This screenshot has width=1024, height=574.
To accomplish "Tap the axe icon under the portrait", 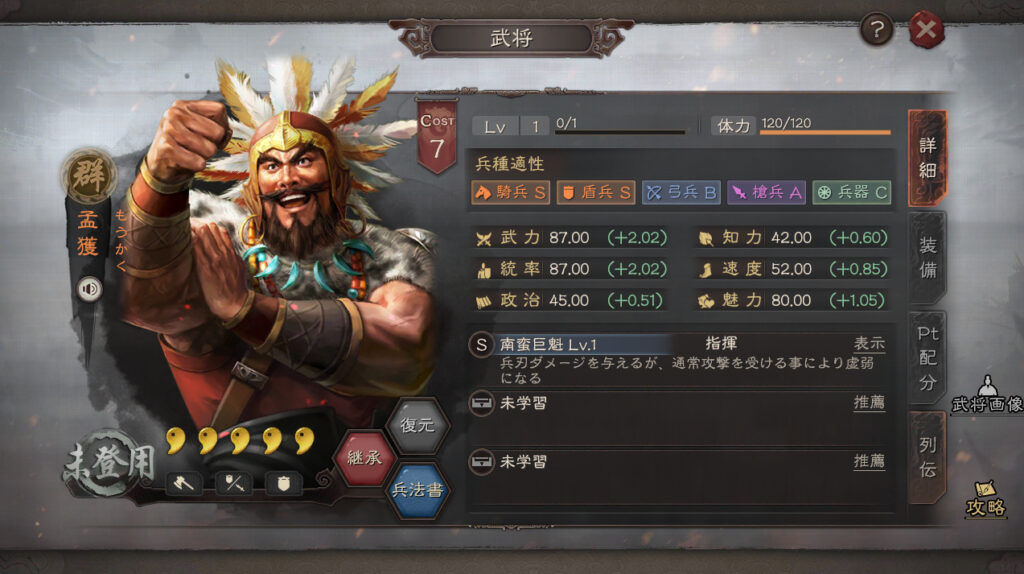I will [x=184, y=484].
